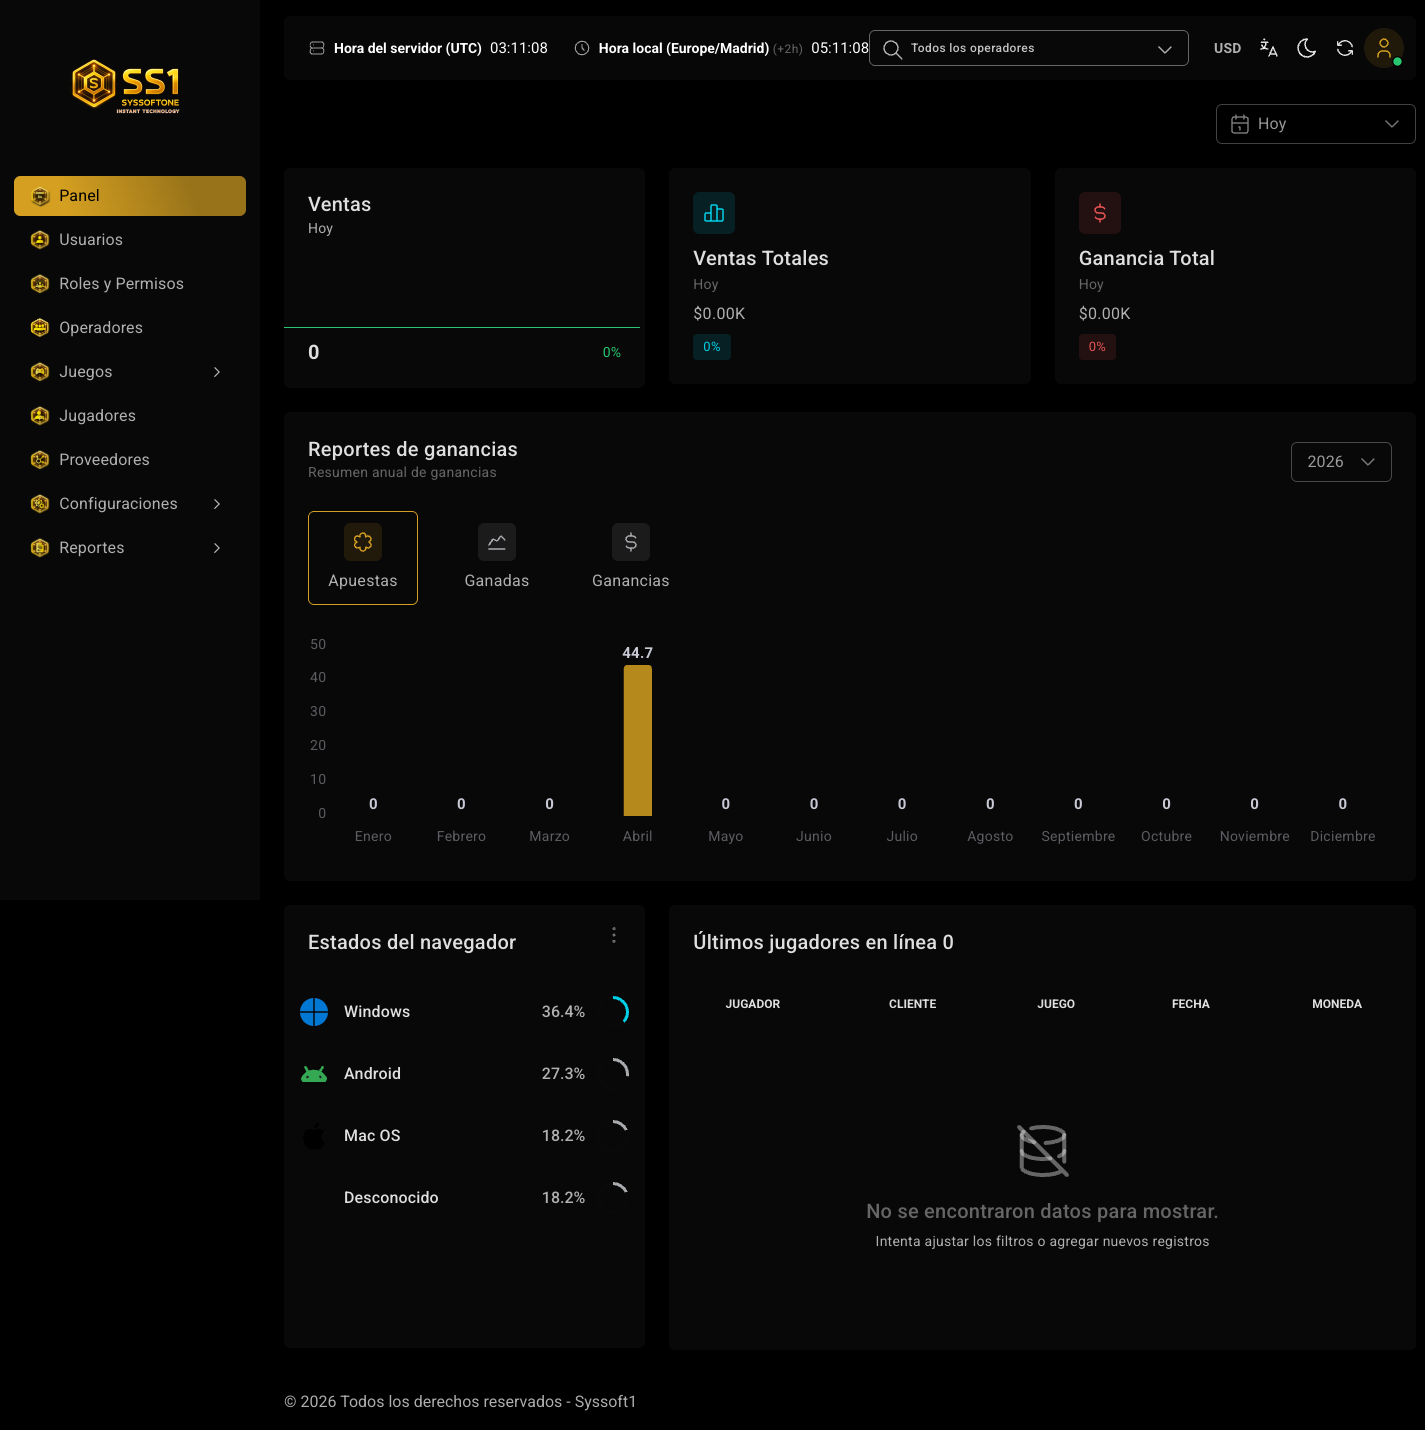Click the Ganancia Total dollar icon
This screenshot has width=1425, height=1430.
pos(1100,213)
